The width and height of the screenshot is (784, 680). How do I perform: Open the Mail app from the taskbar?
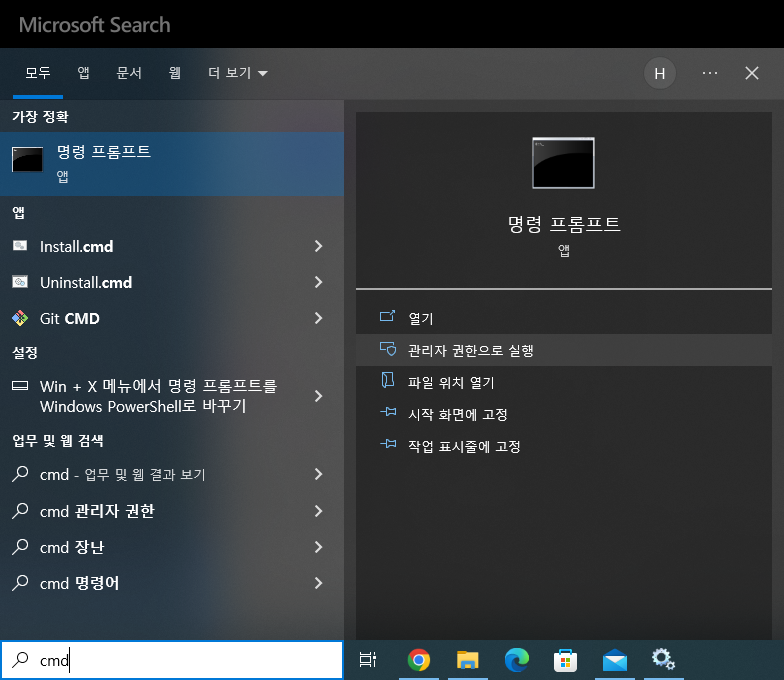614,660
